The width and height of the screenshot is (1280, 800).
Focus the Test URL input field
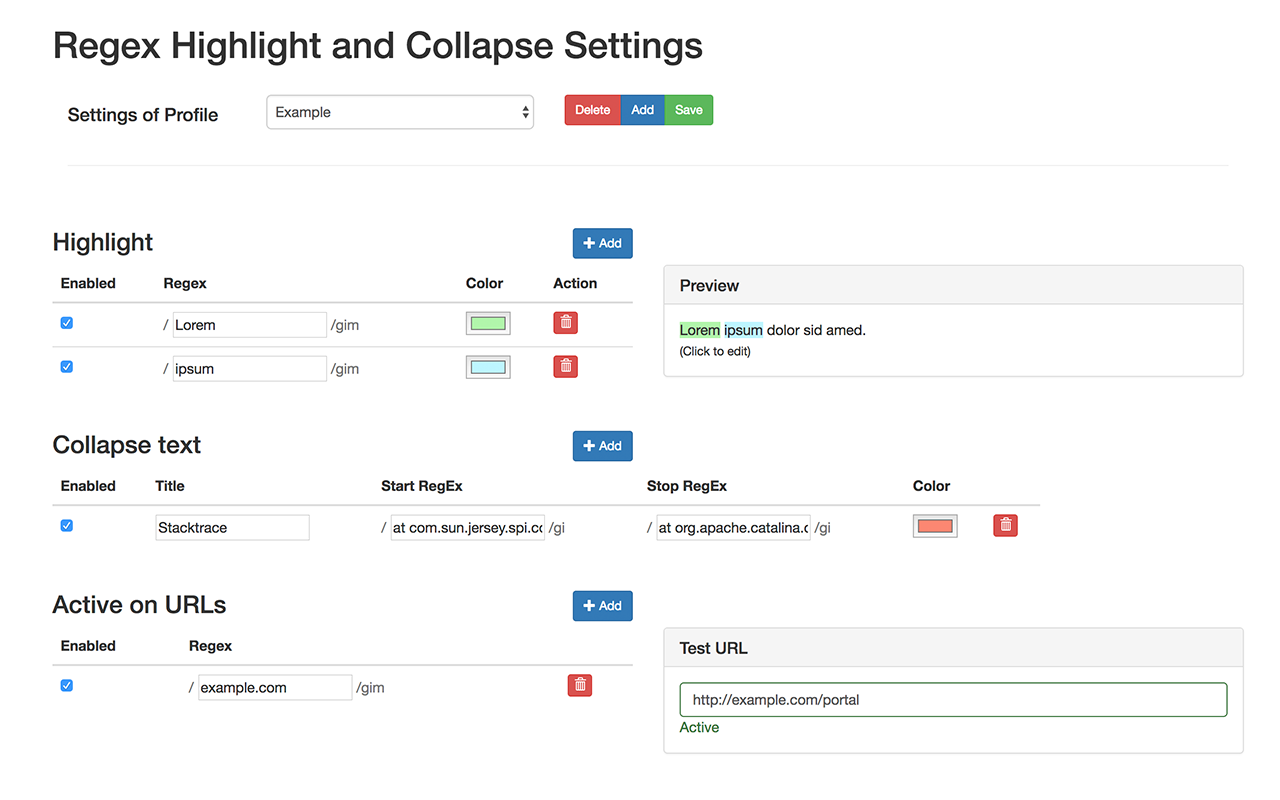click(953, 700)
